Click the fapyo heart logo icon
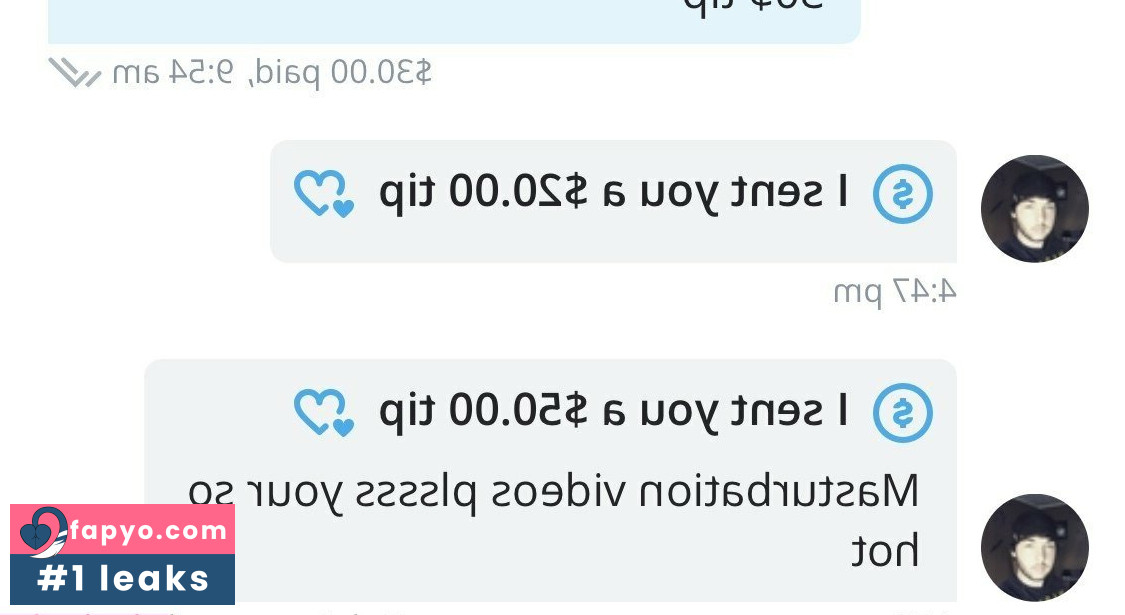This screenshot has width=1125, height=615. (x=42, y=532)
